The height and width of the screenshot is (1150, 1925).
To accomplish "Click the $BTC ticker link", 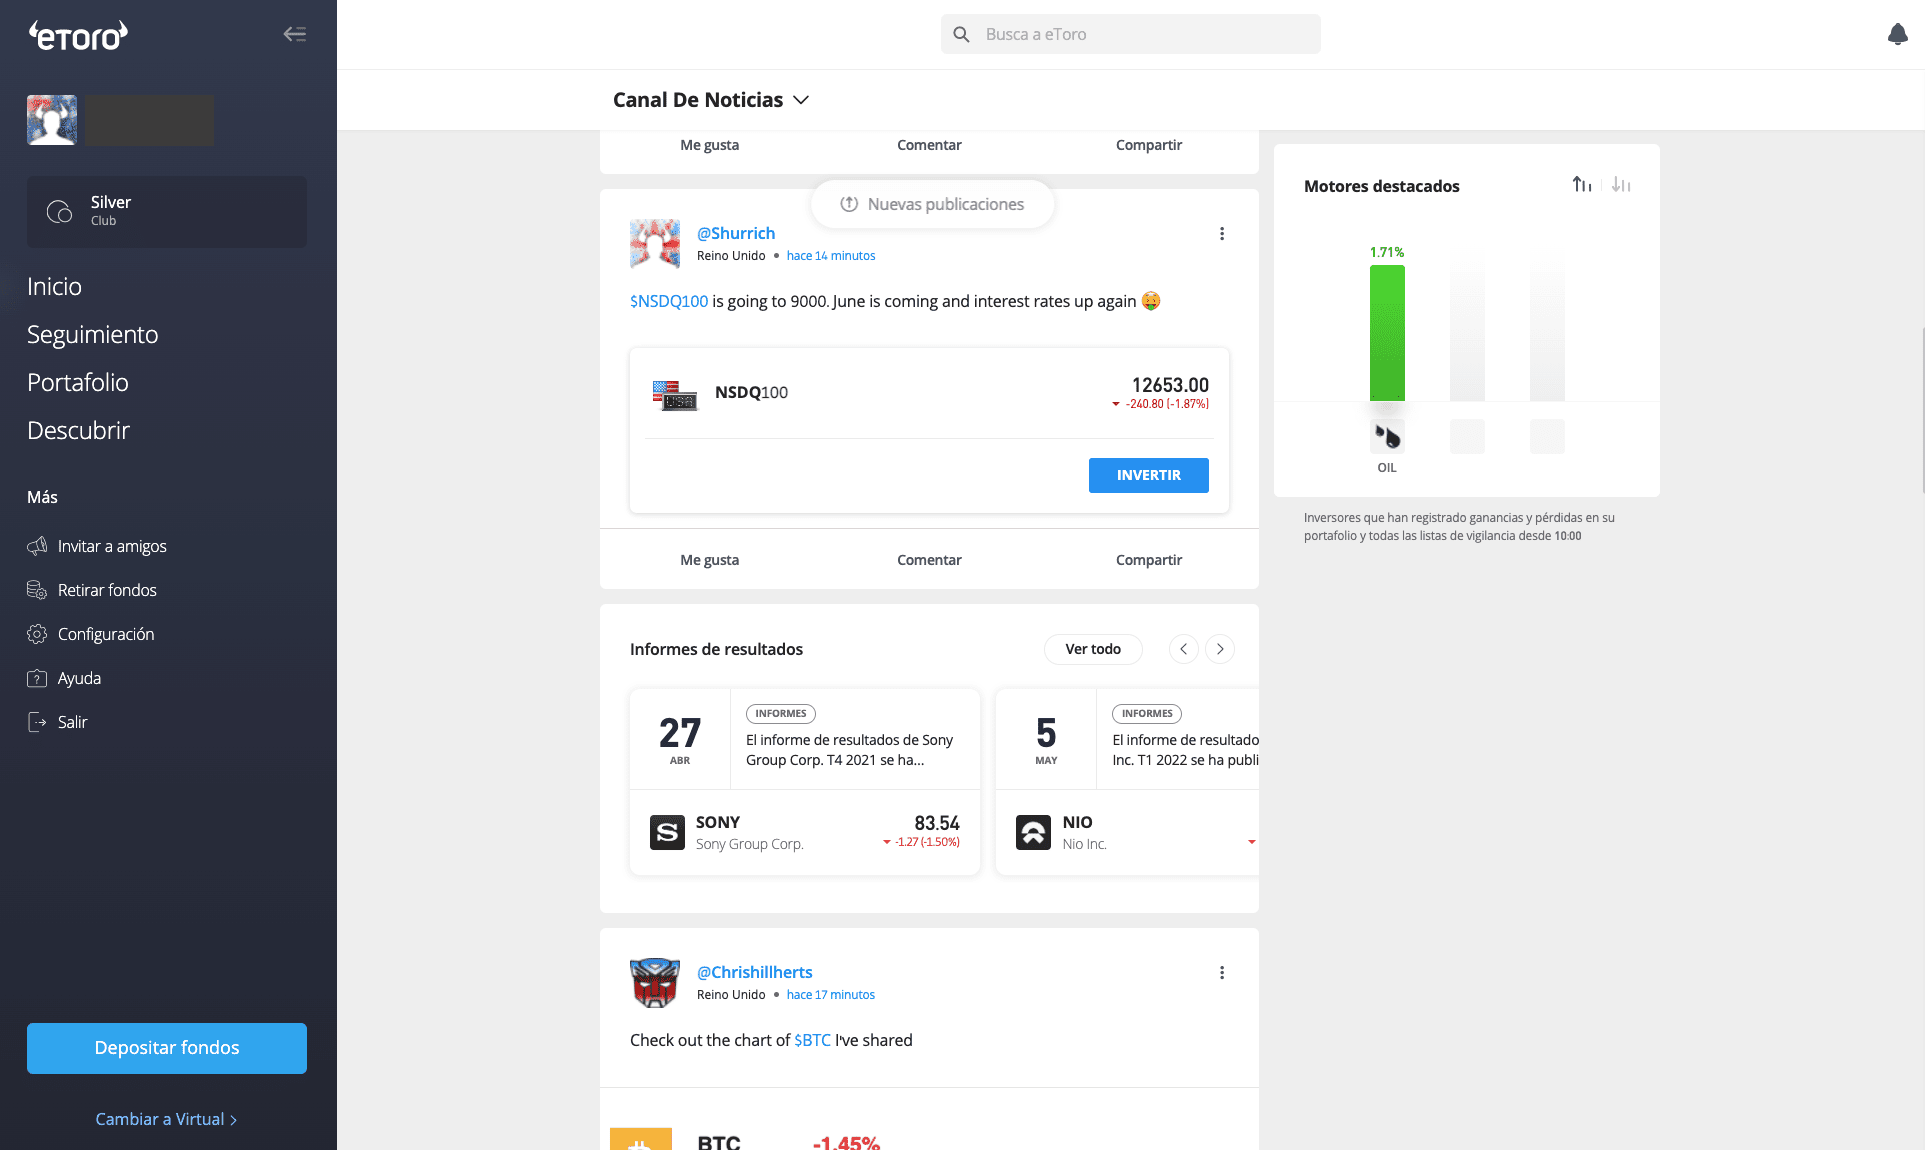I will [x=812, y=1040].
